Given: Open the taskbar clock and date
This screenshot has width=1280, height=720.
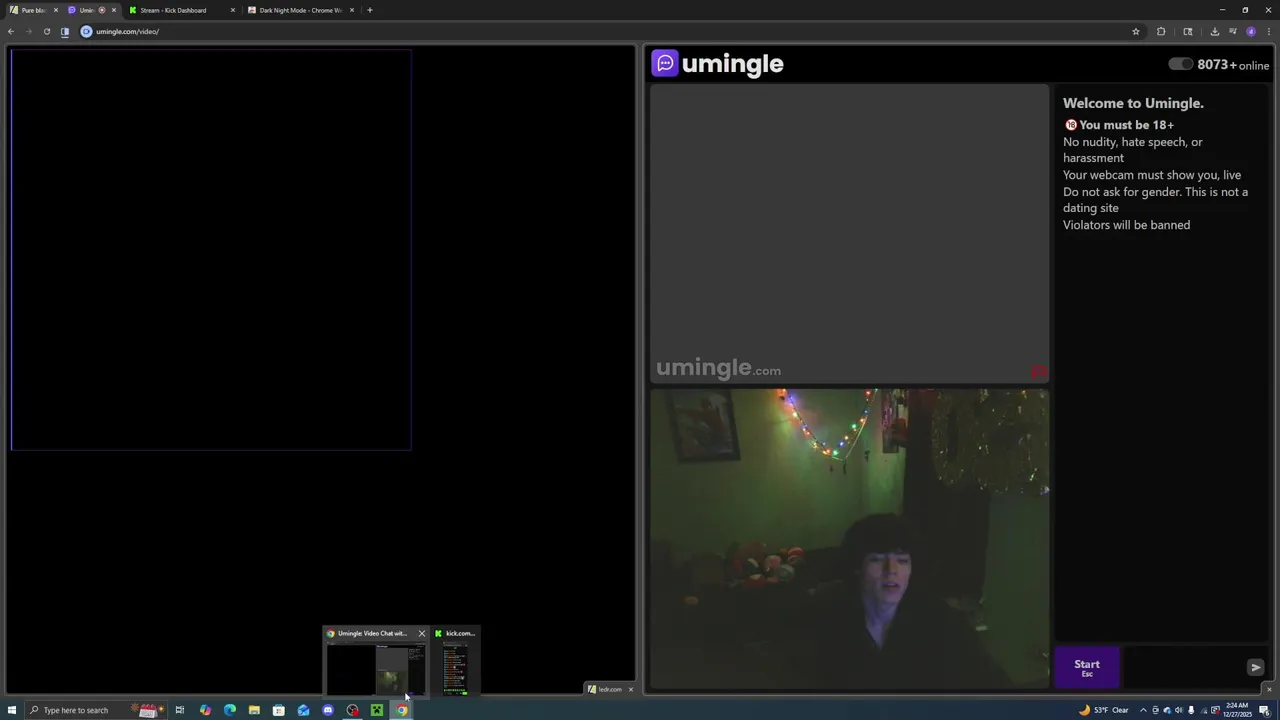Looking at the screenshot, I should coord(1238,710).
